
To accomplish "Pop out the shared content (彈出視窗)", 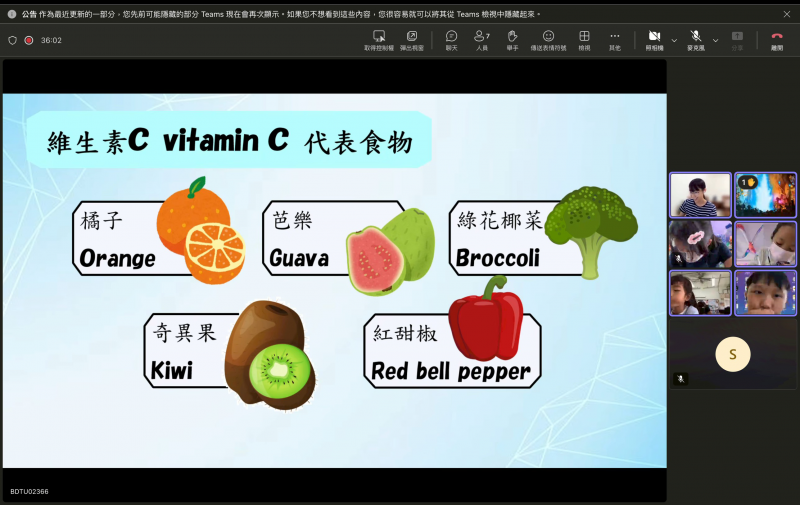I will point(412,40).
